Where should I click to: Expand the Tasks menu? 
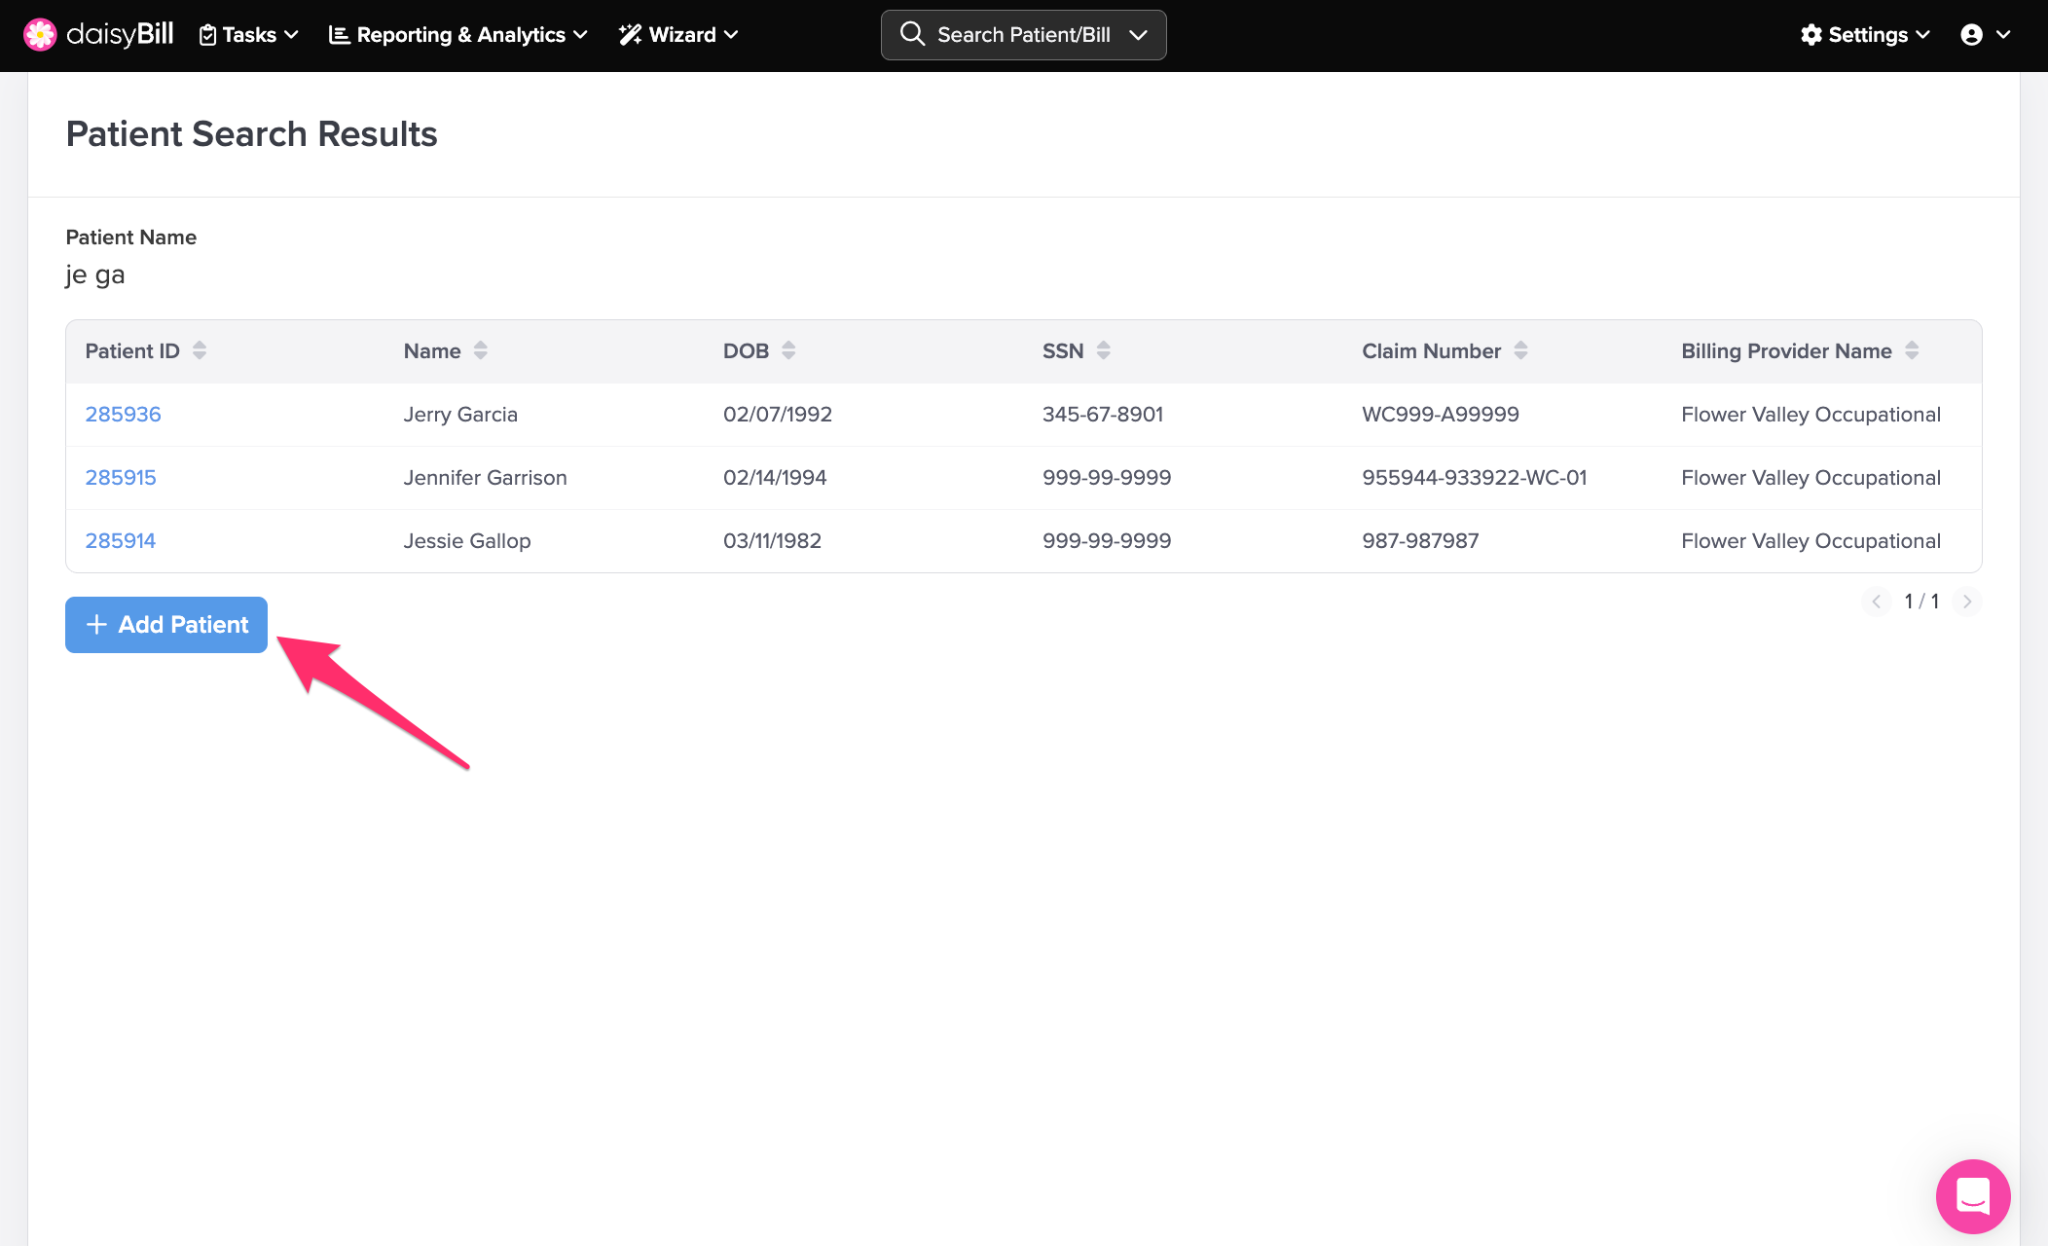click(x=249, y=35)
